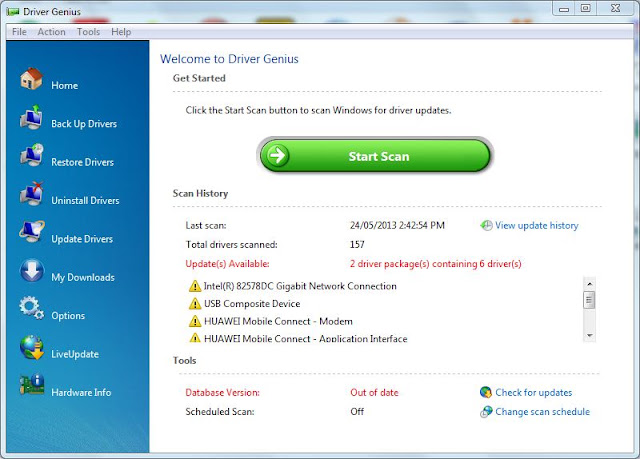Click the globe icon beside Check for updates
This screenshot has width=640, height=459.
click(x=486, y=392)
